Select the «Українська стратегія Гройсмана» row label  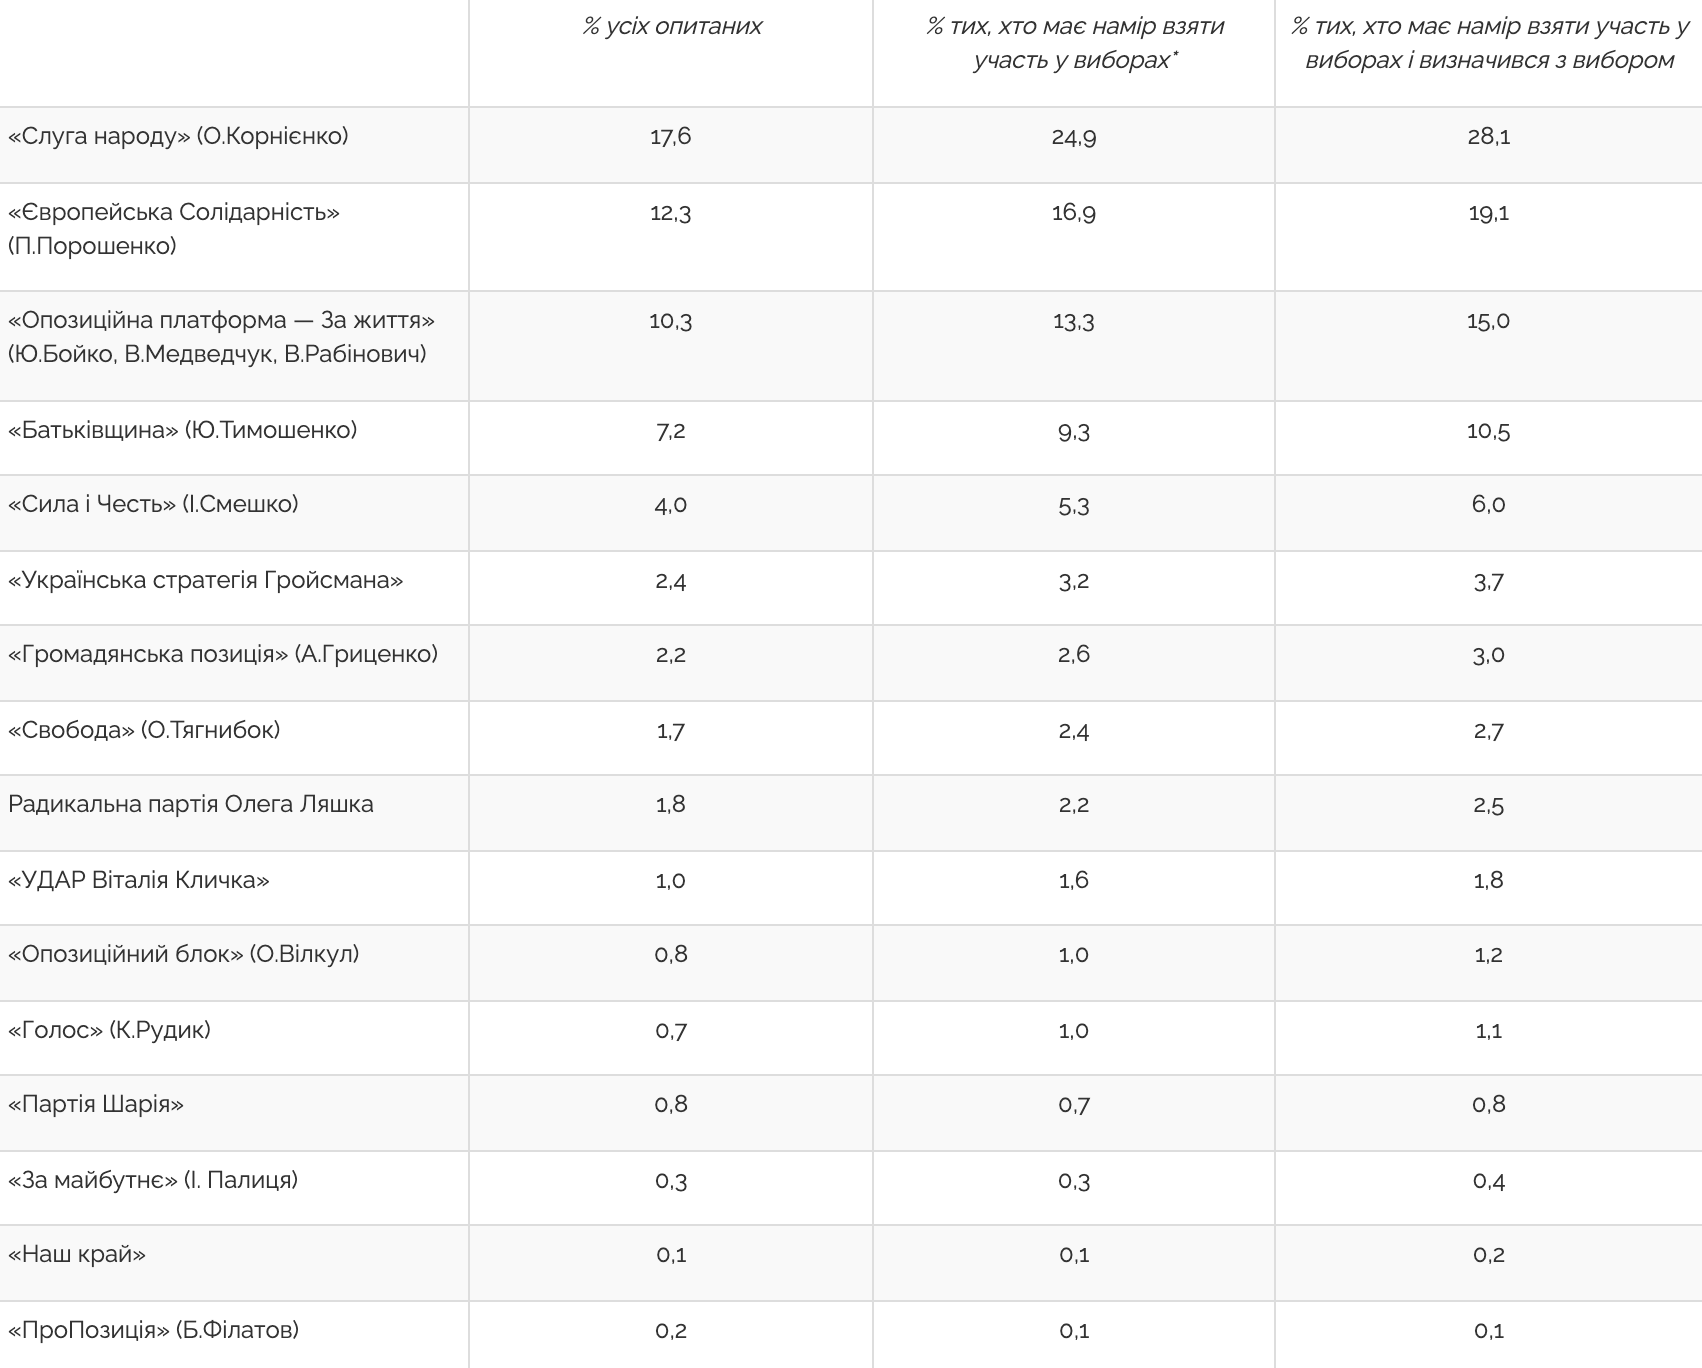pos(205,580)
